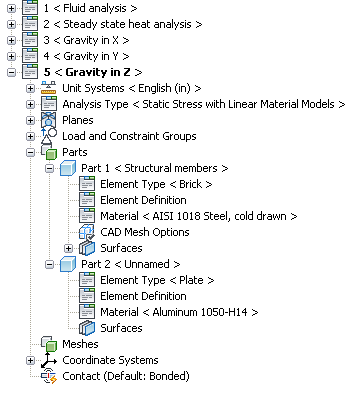This screenshot has height=395, width=360.
Task: Select Material AISI 1018 Steel entry
Action: click(x=199, y=216)
